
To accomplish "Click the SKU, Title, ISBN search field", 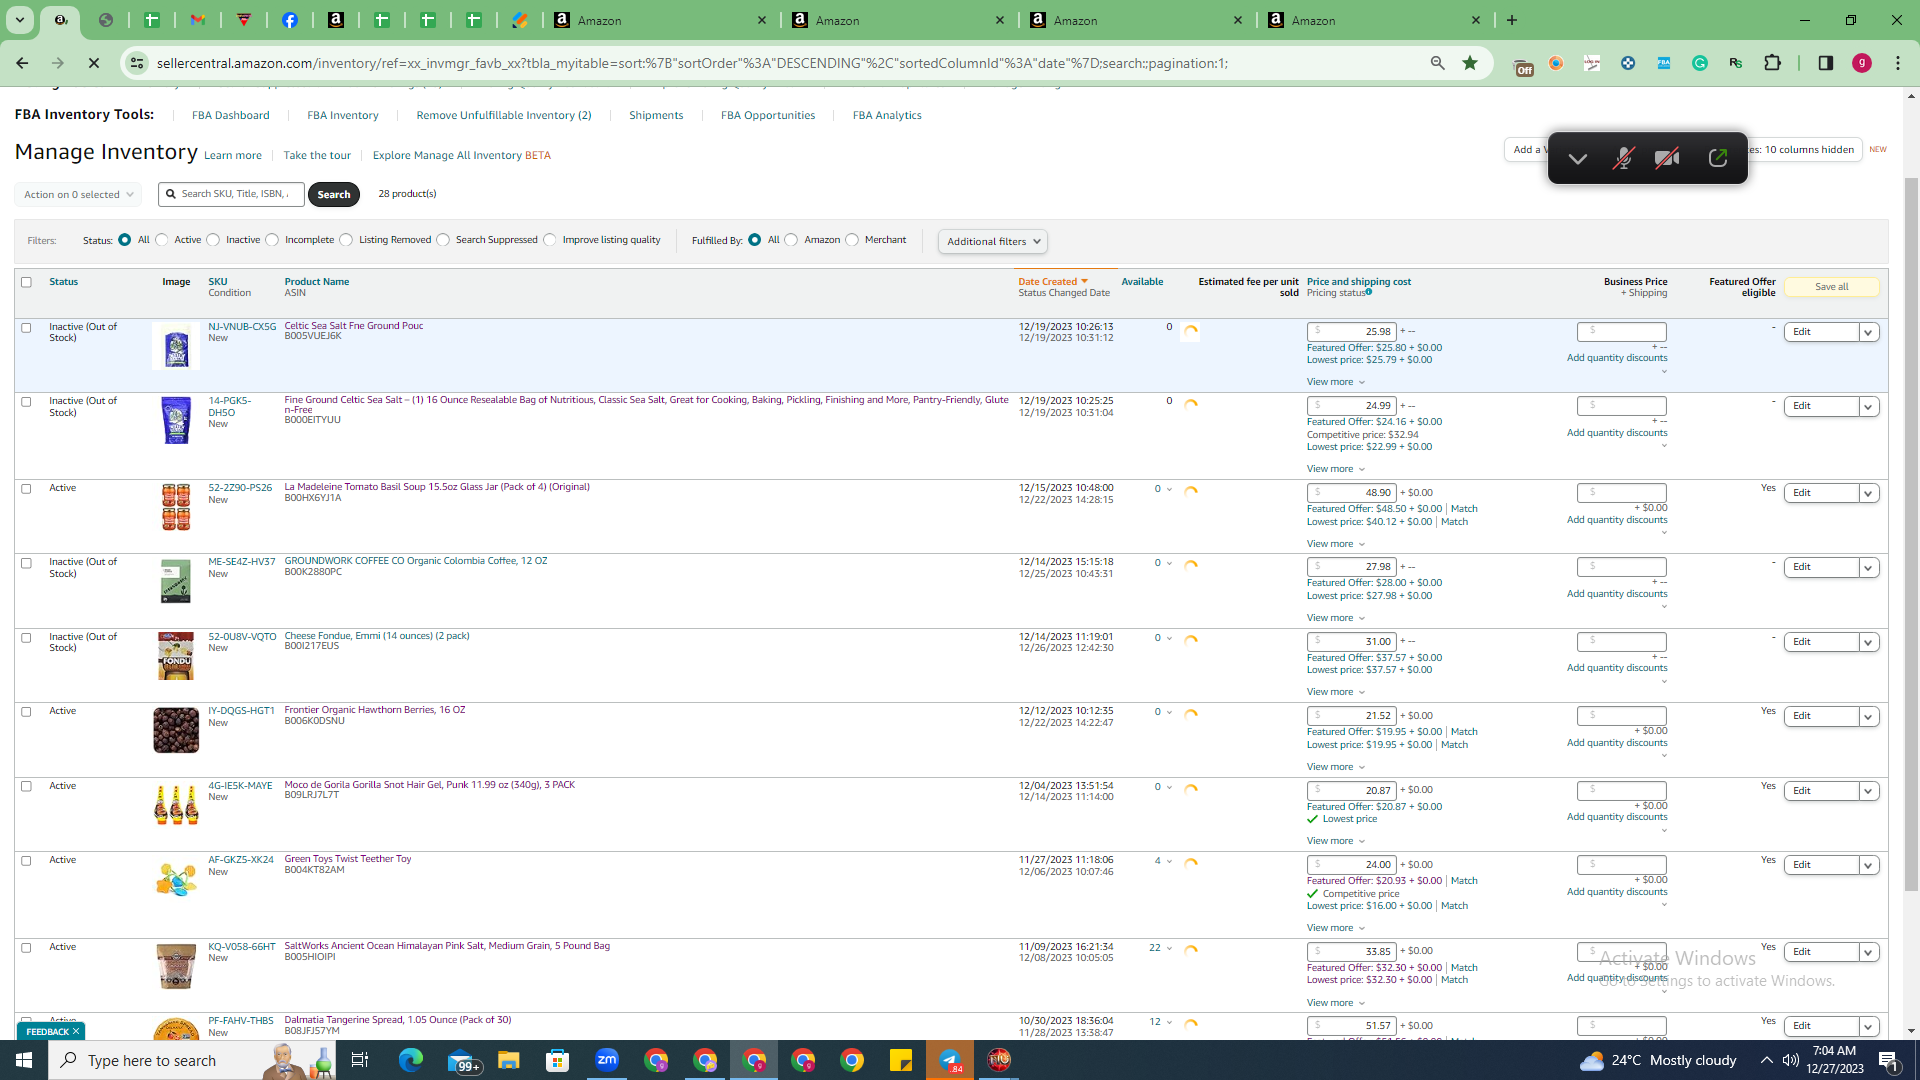I will point(232,194).
